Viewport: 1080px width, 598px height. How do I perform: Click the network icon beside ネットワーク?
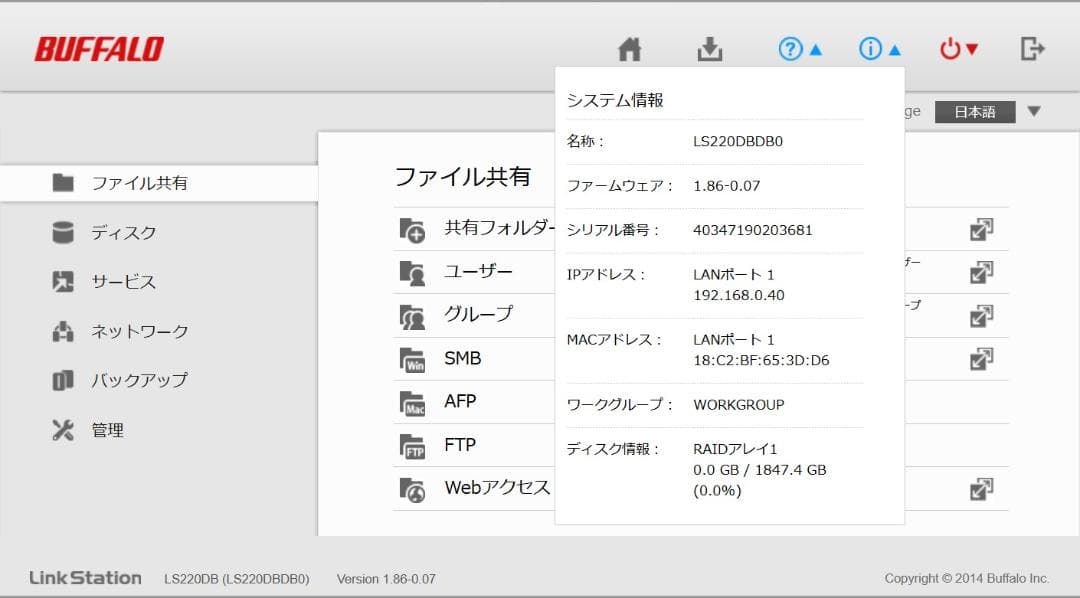(63, 331)
